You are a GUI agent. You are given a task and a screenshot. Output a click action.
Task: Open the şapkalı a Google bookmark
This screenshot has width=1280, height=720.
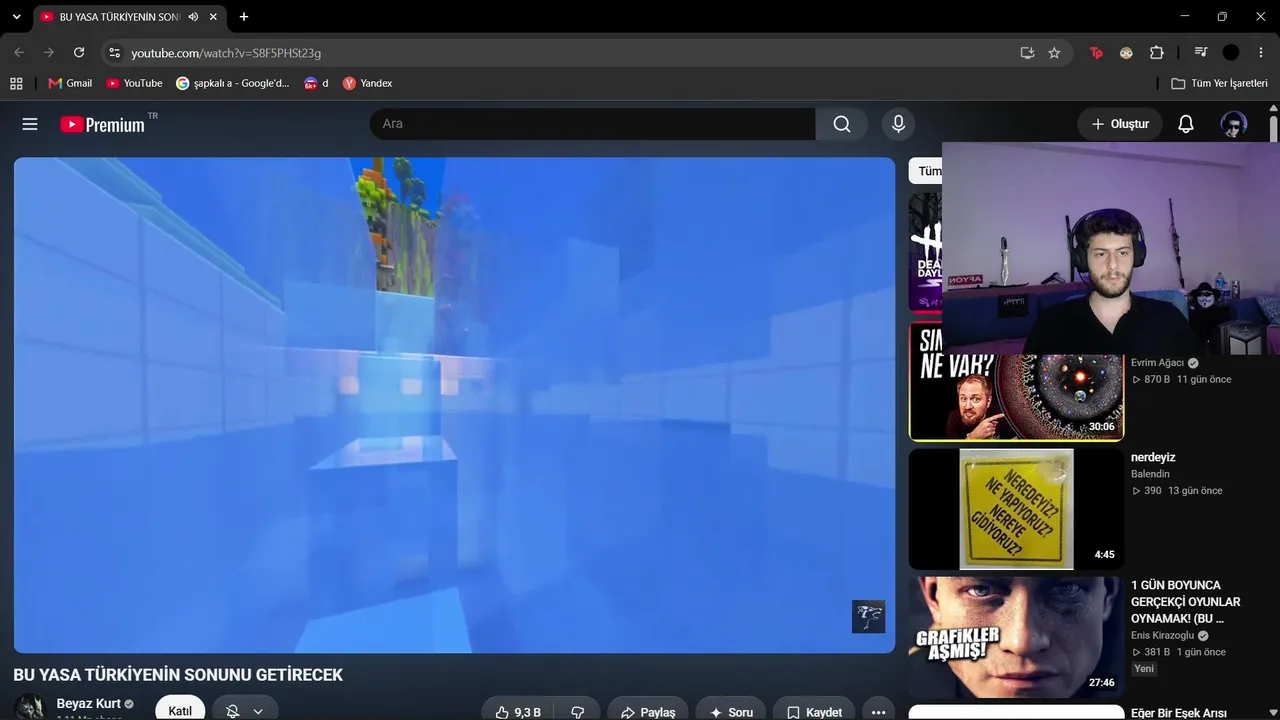tap(233, 84)
